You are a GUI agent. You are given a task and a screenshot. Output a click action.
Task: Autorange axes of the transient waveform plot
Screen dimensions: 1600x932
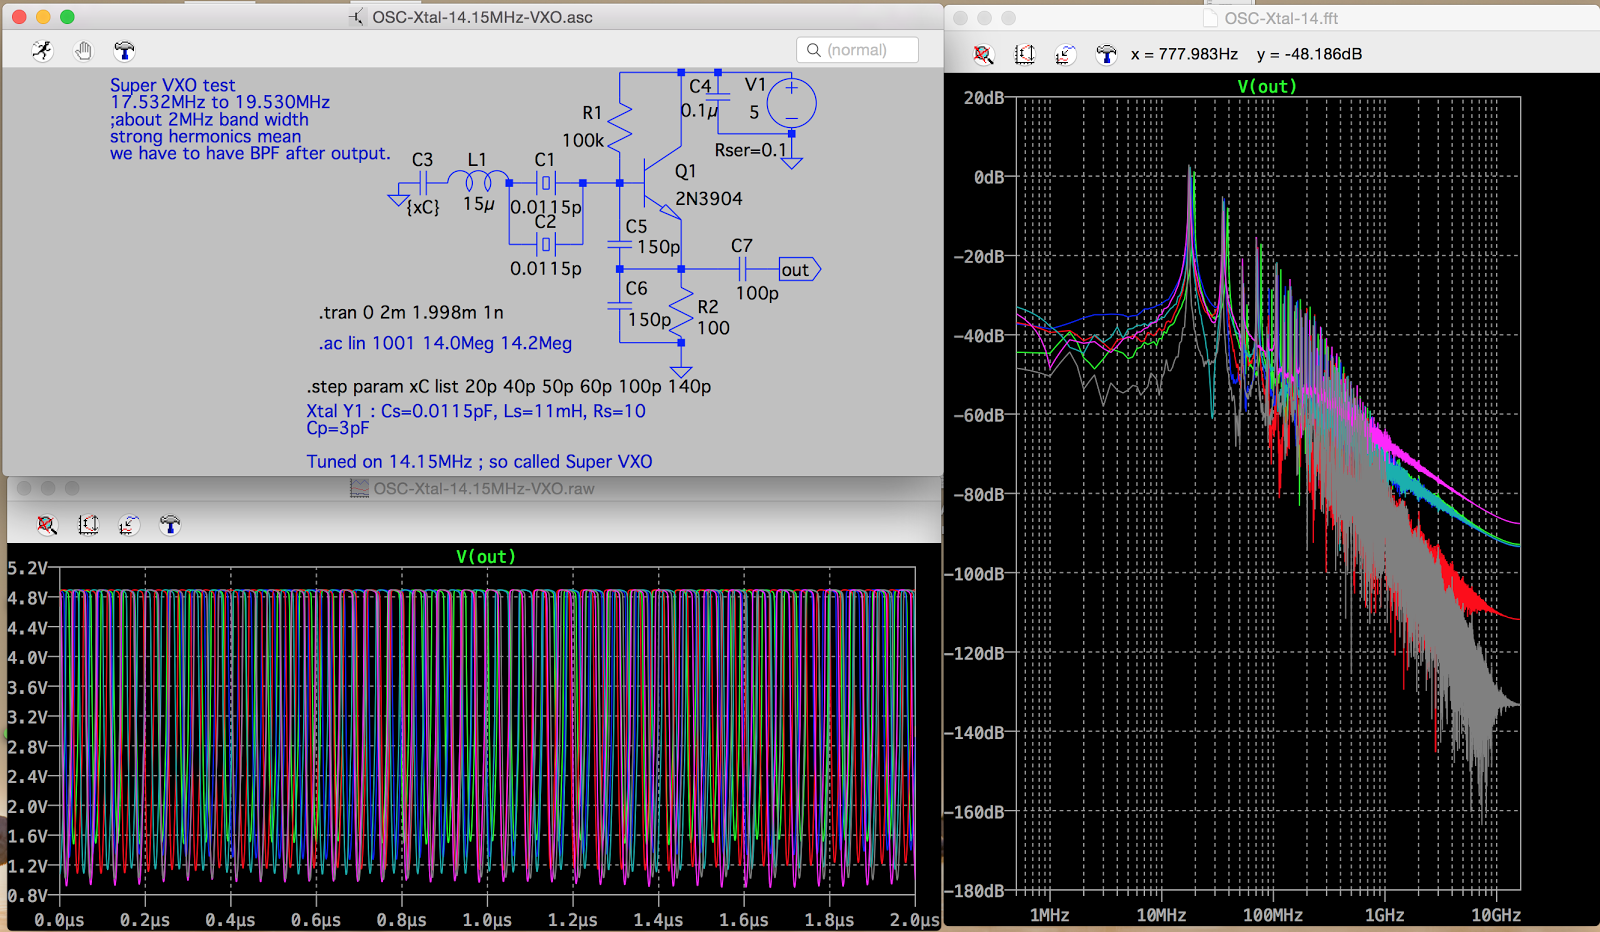click(x=89, y=525)
